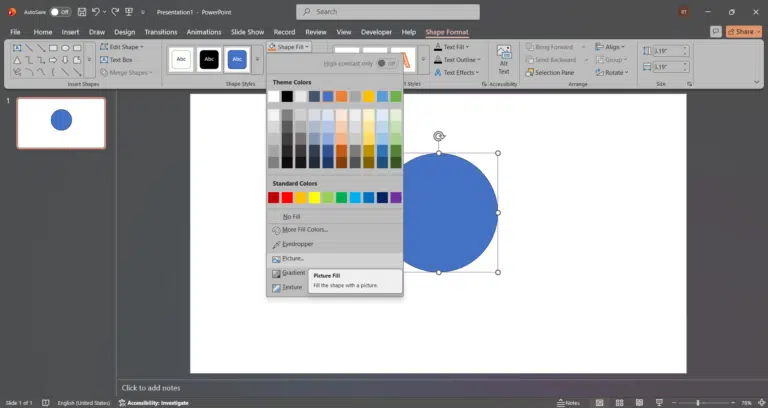Open Text Effects dropdown
Image resolution: width=768 pixels, height=408 pixels.
(457, 72)
